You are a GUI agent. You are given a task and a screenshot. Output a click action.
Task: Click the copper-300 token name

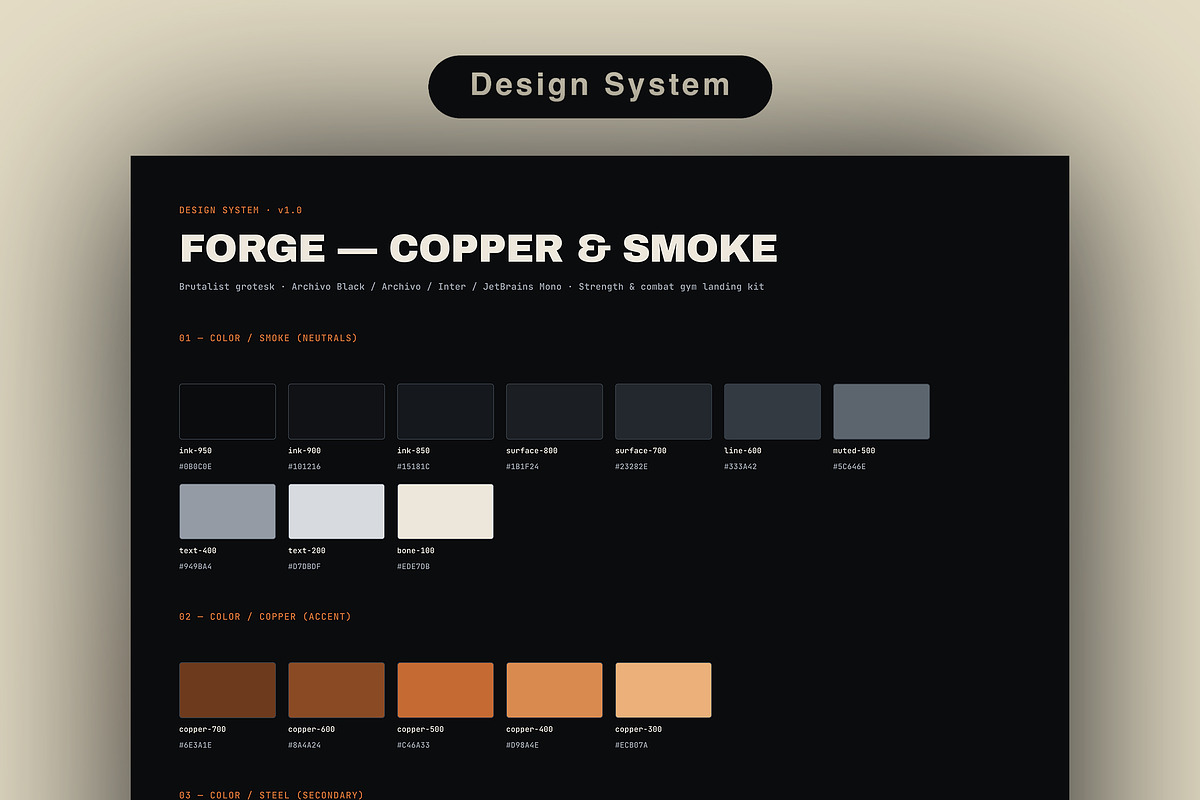639,730
